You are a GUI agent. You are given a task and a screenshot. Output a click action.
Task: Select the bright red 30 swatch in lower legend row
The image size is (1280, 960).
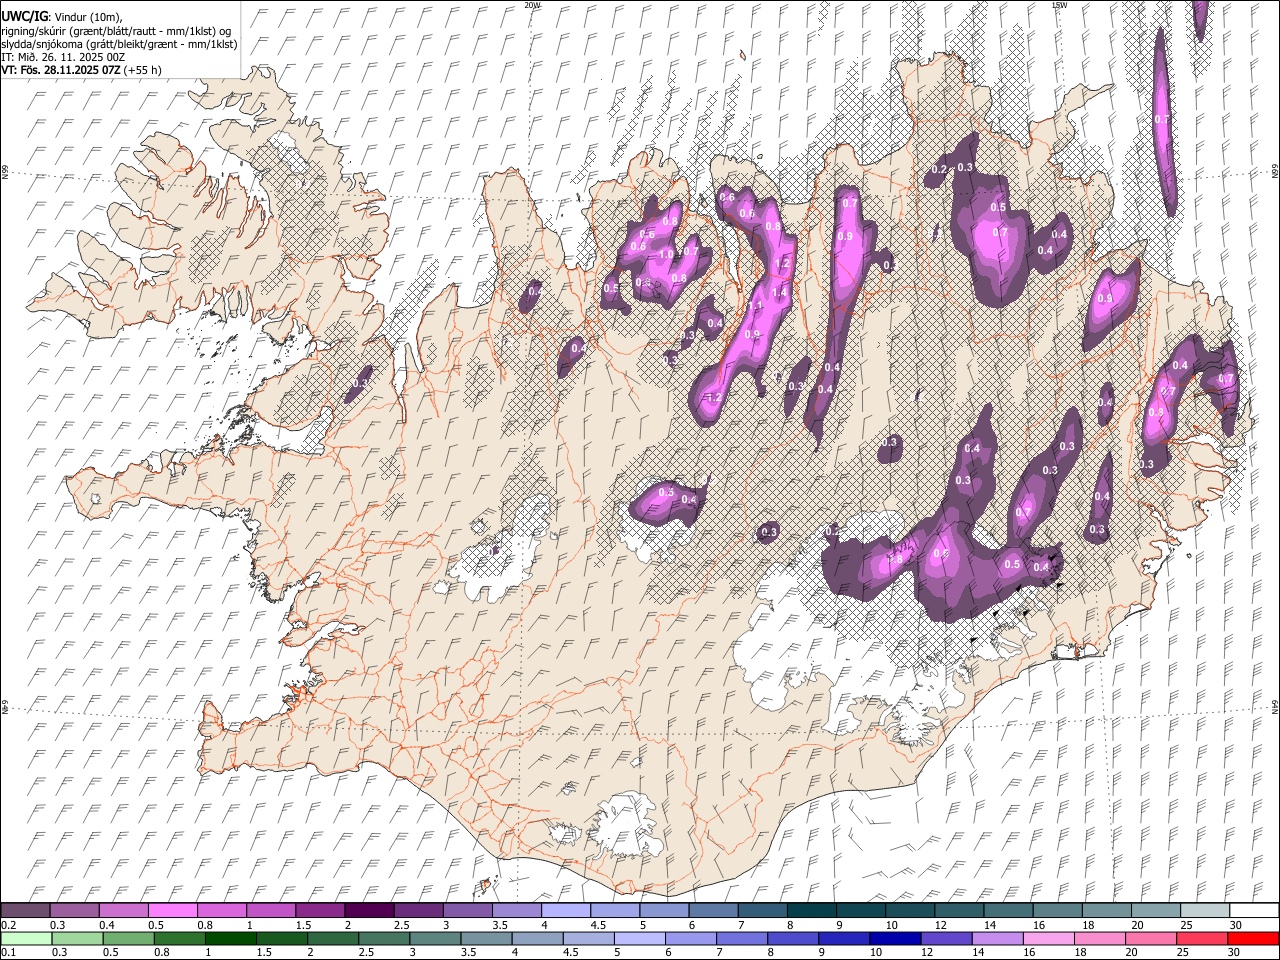(1253, 938)
